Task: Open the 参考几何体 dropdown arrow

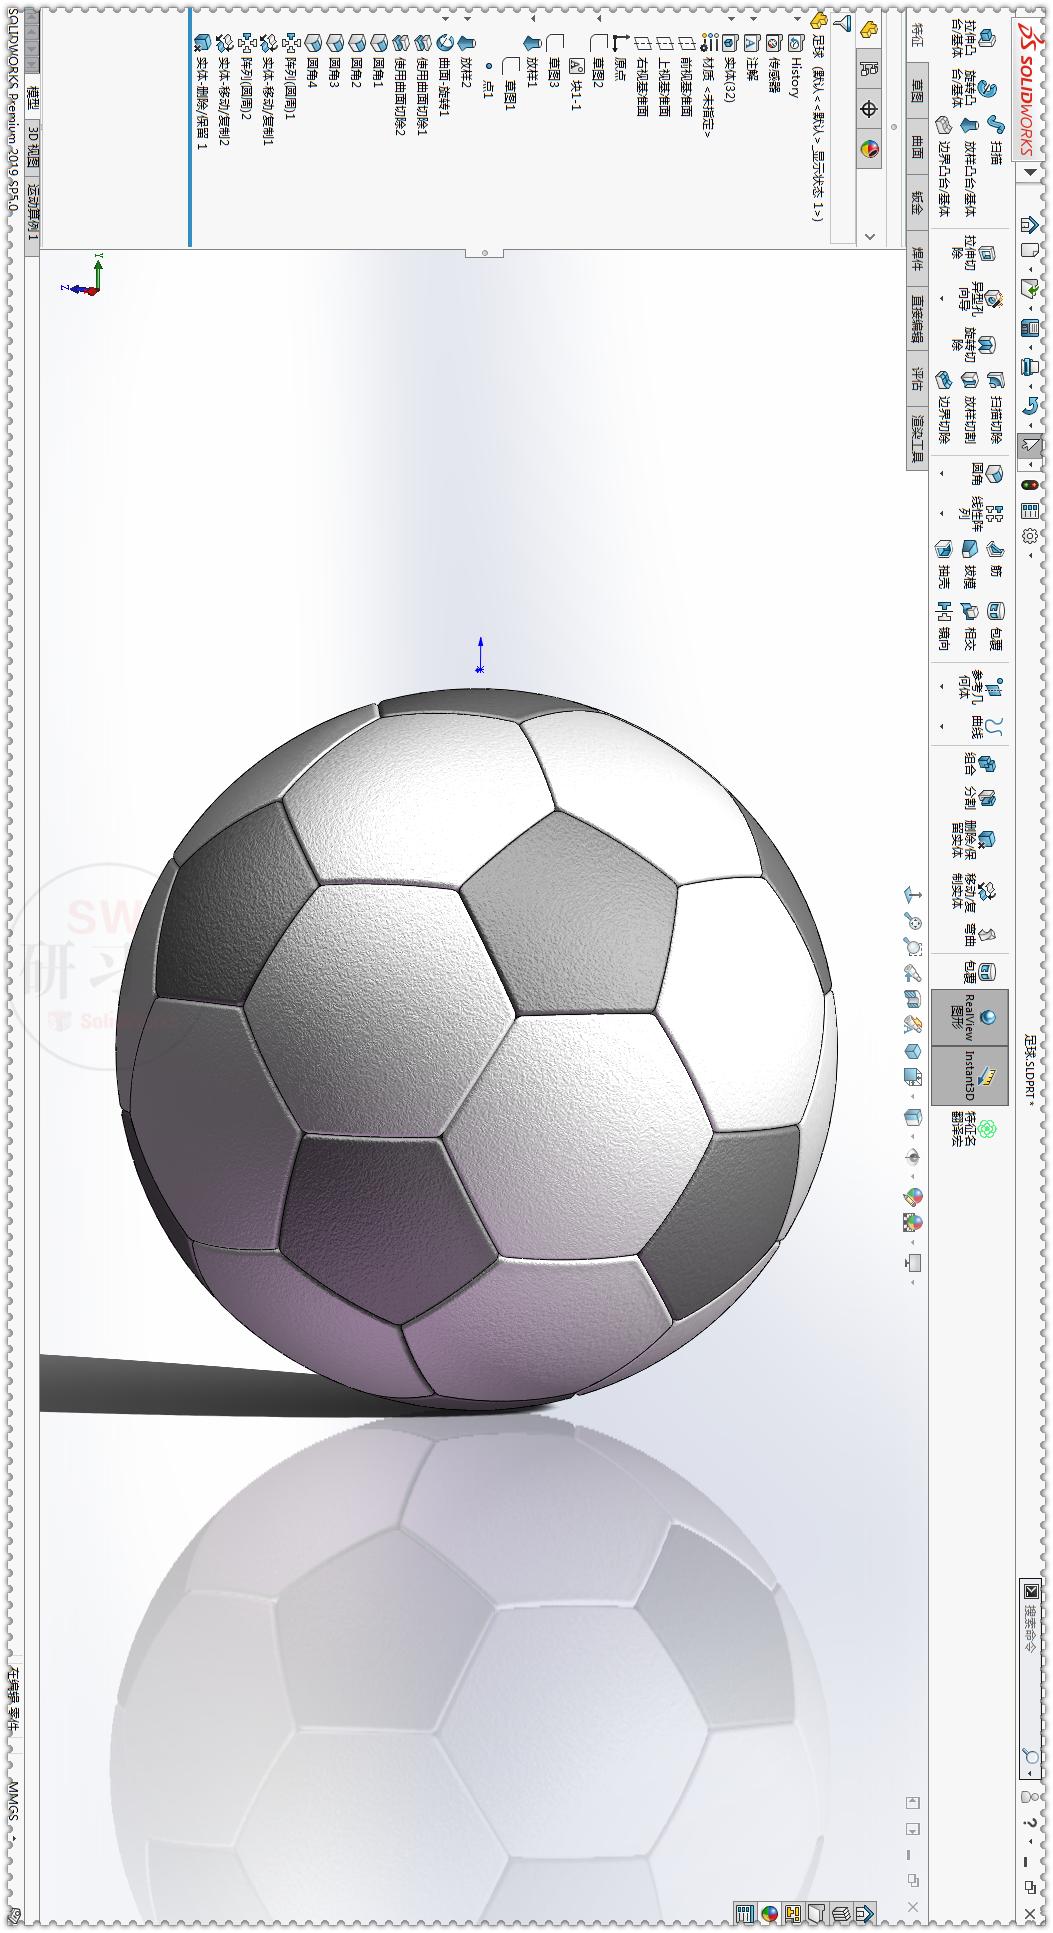Action: tap(941, 686)
